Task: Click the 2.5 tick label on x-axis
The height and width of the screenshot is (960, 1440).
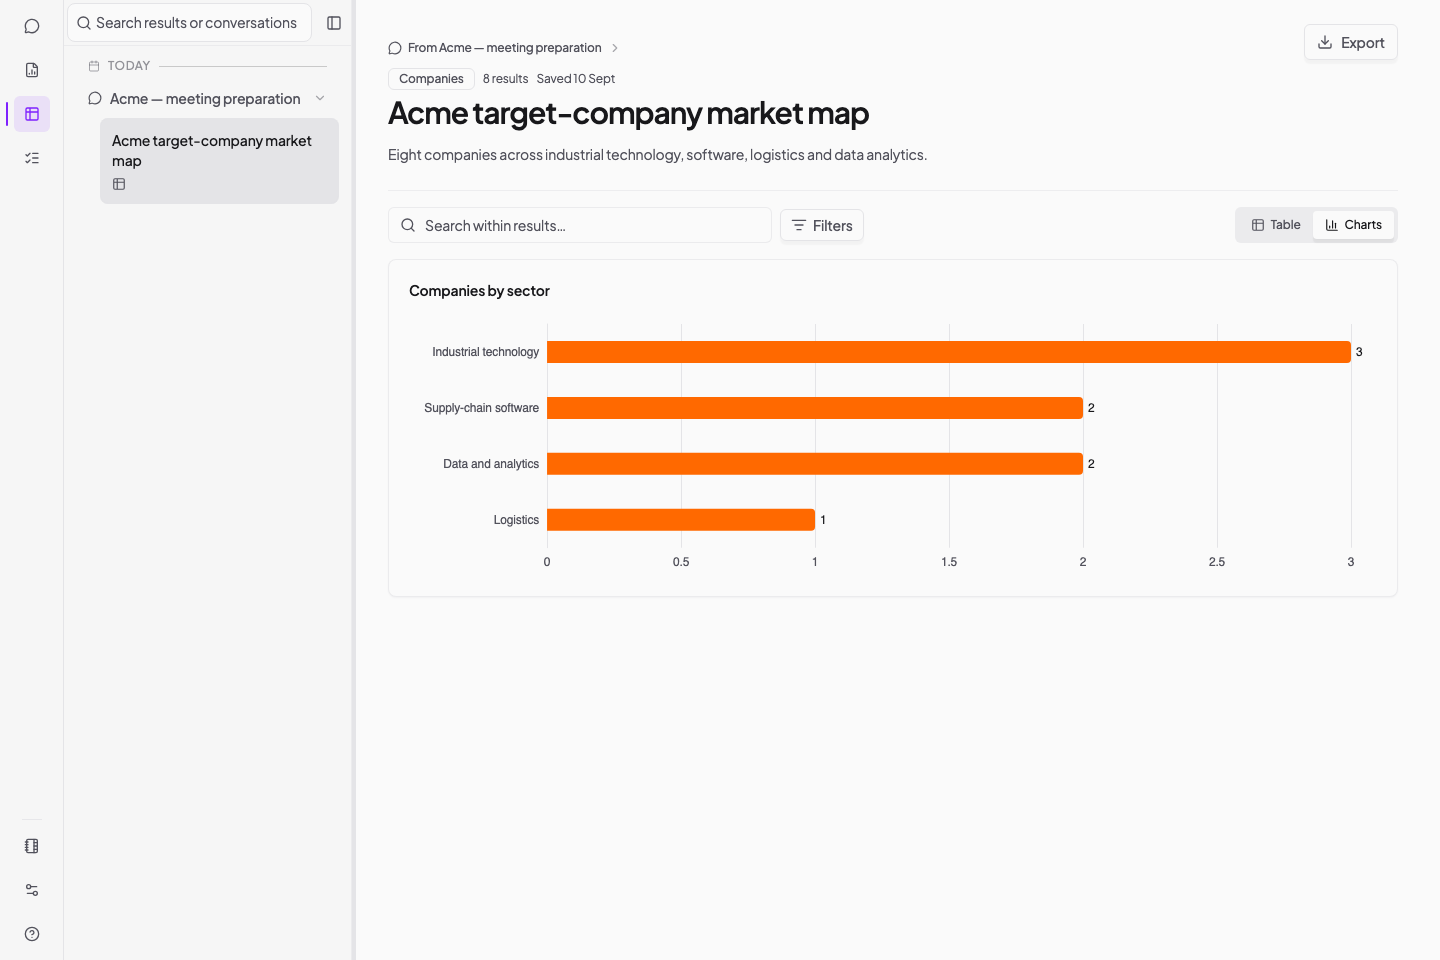Action: click(x=1217, y=562)
